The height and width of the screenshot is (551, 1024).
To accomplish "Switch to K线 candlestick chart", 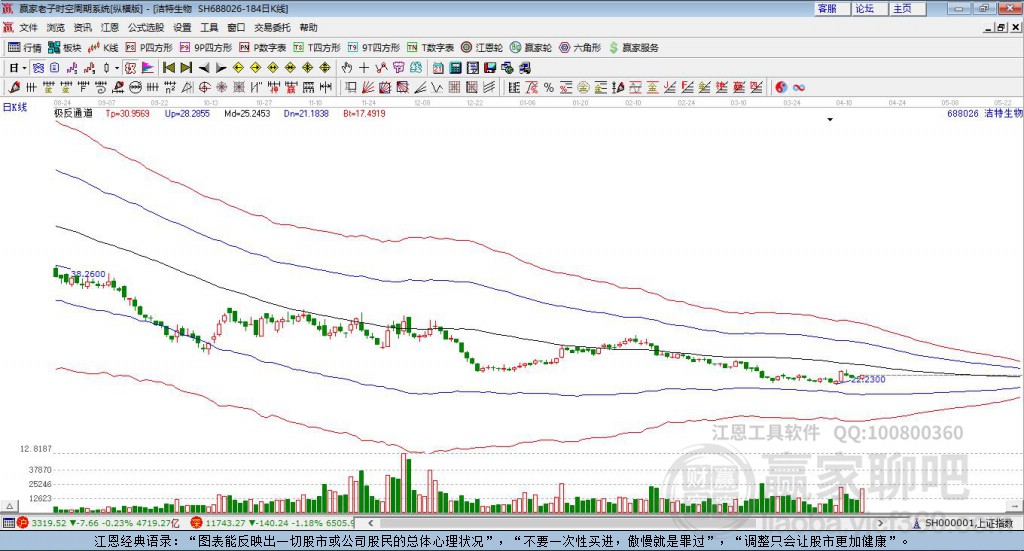I will click(x=103, y=48).
